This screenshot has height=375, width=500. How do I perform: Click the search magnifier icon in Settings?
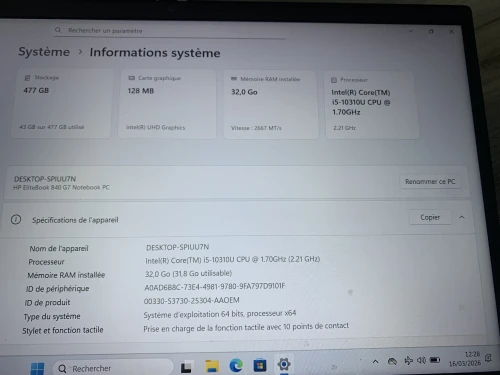pos(58,30)
